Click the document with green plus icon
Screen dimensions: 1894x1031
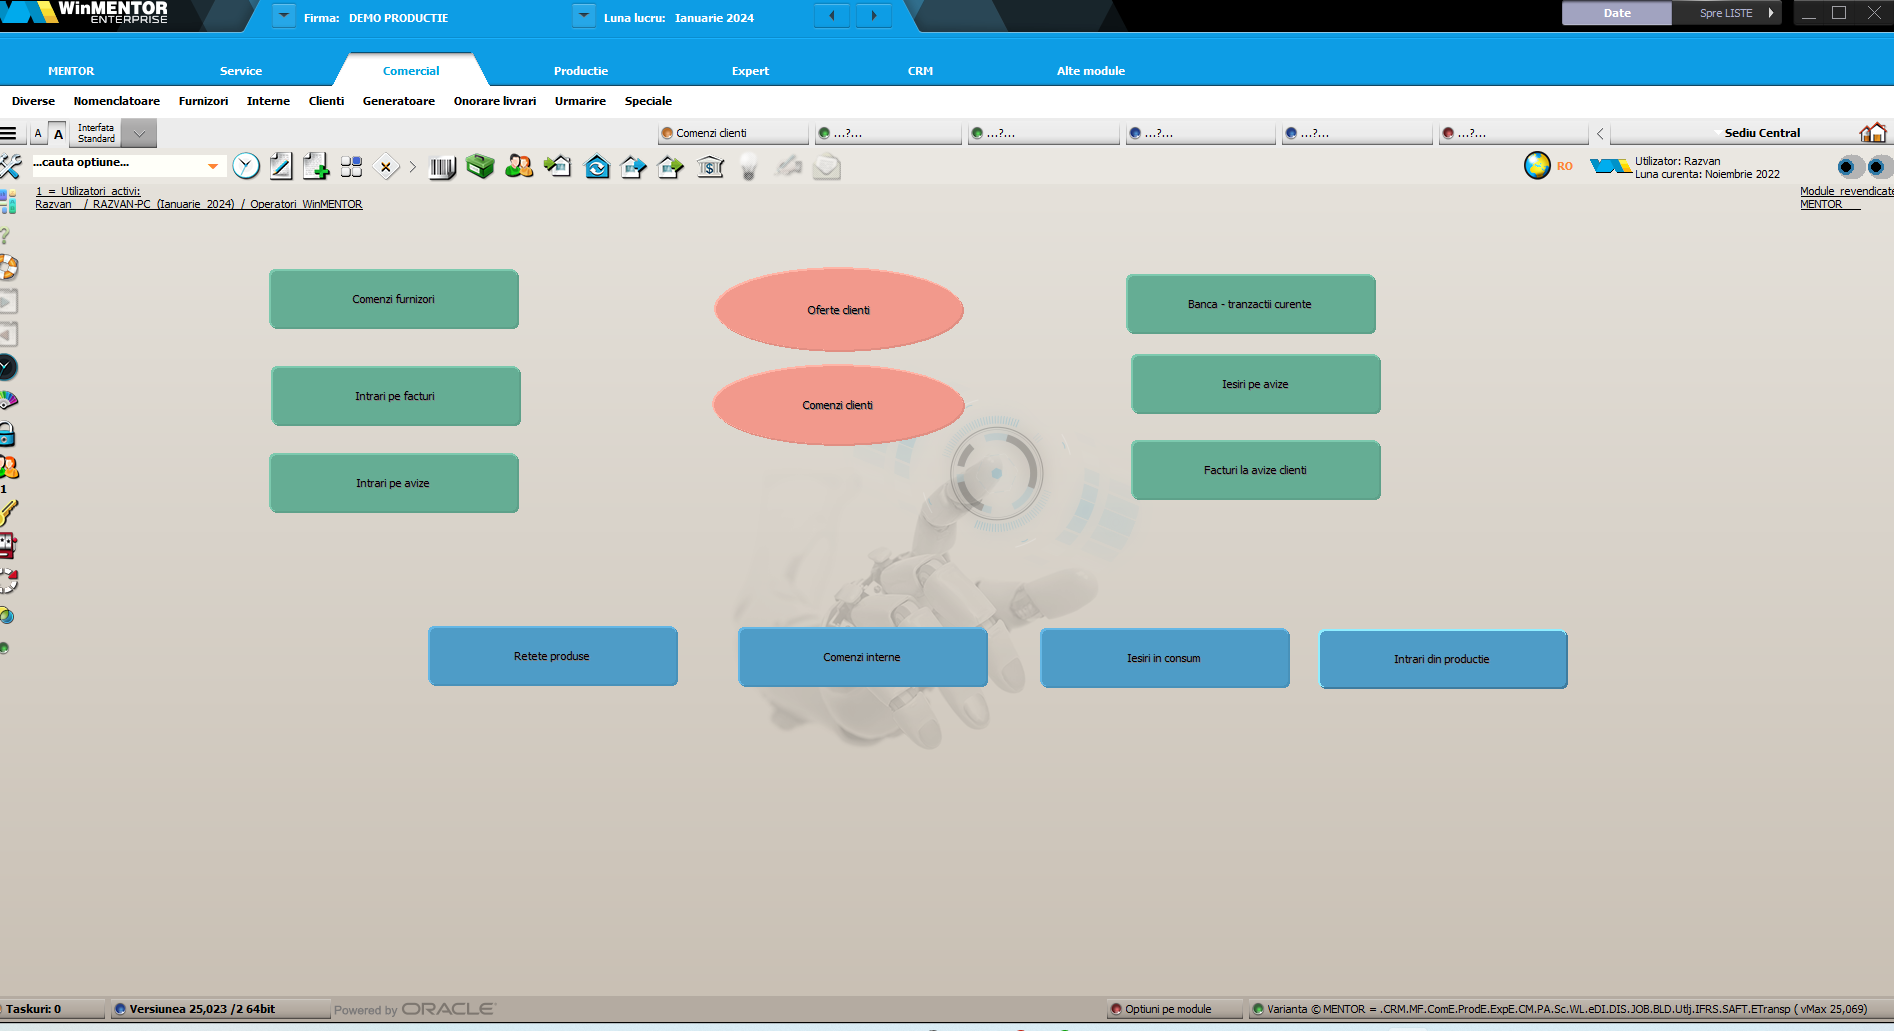316,167
